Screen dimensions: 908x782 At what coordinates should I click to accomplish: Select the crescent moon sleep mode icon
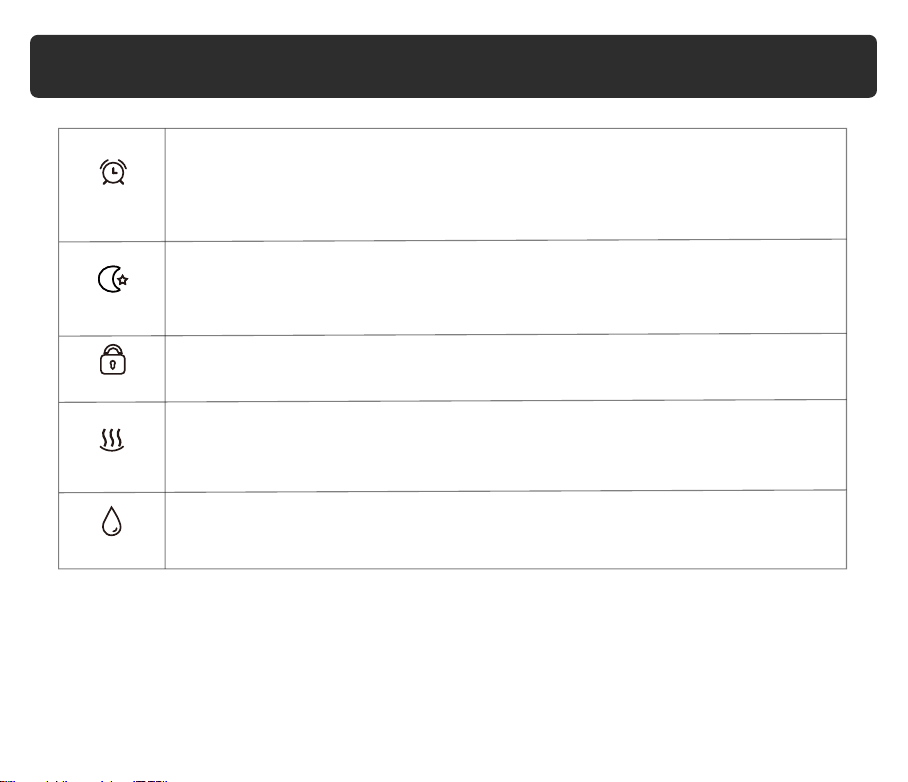click(113, 279)
